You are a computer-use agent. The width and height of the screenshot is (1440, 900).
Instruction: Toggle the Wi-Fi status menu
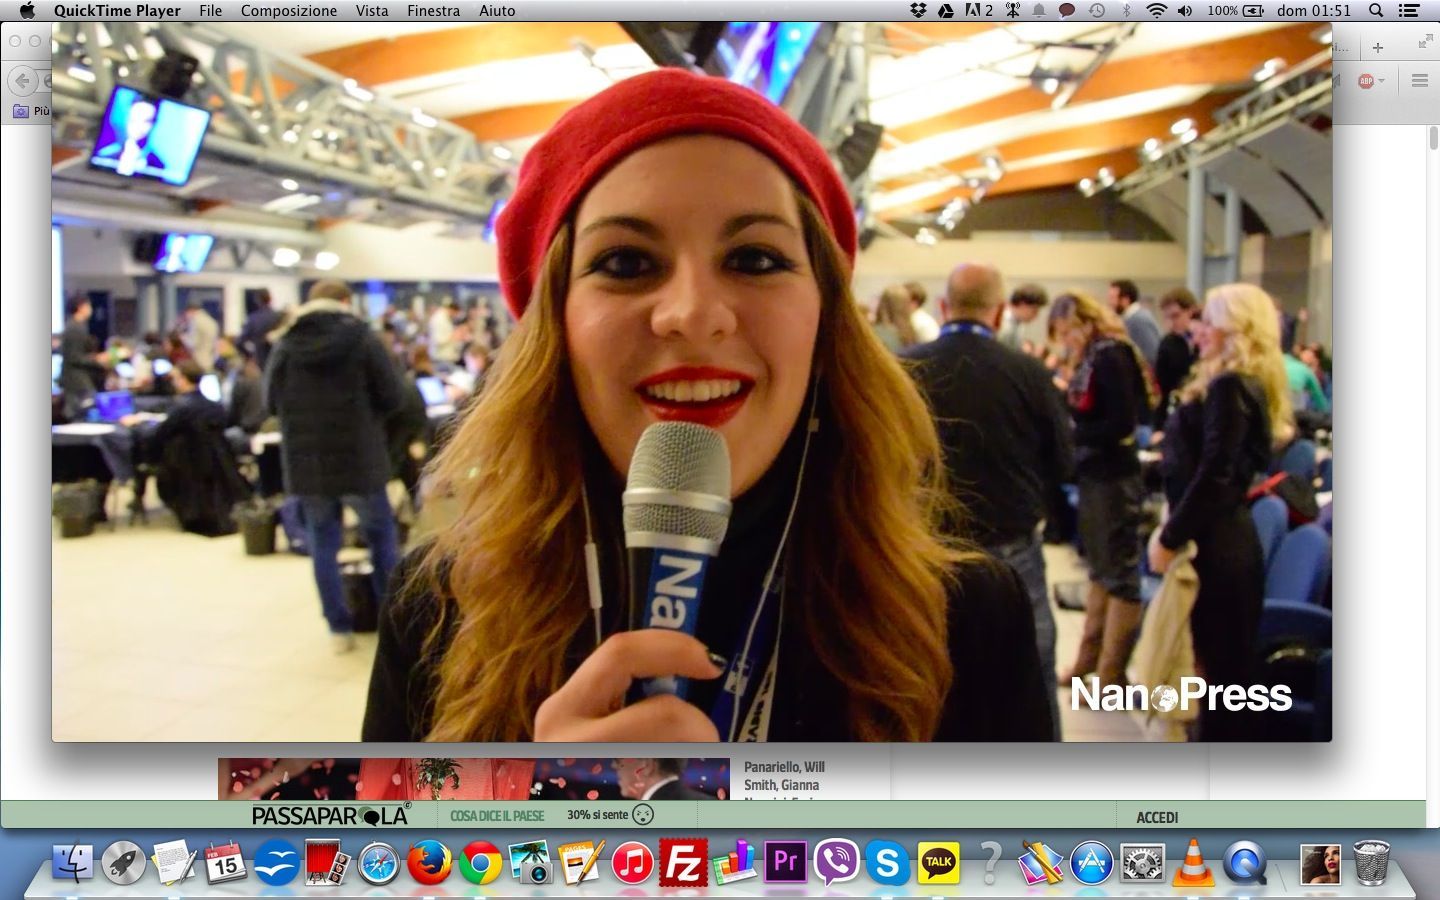click(x=1156, y=11)
